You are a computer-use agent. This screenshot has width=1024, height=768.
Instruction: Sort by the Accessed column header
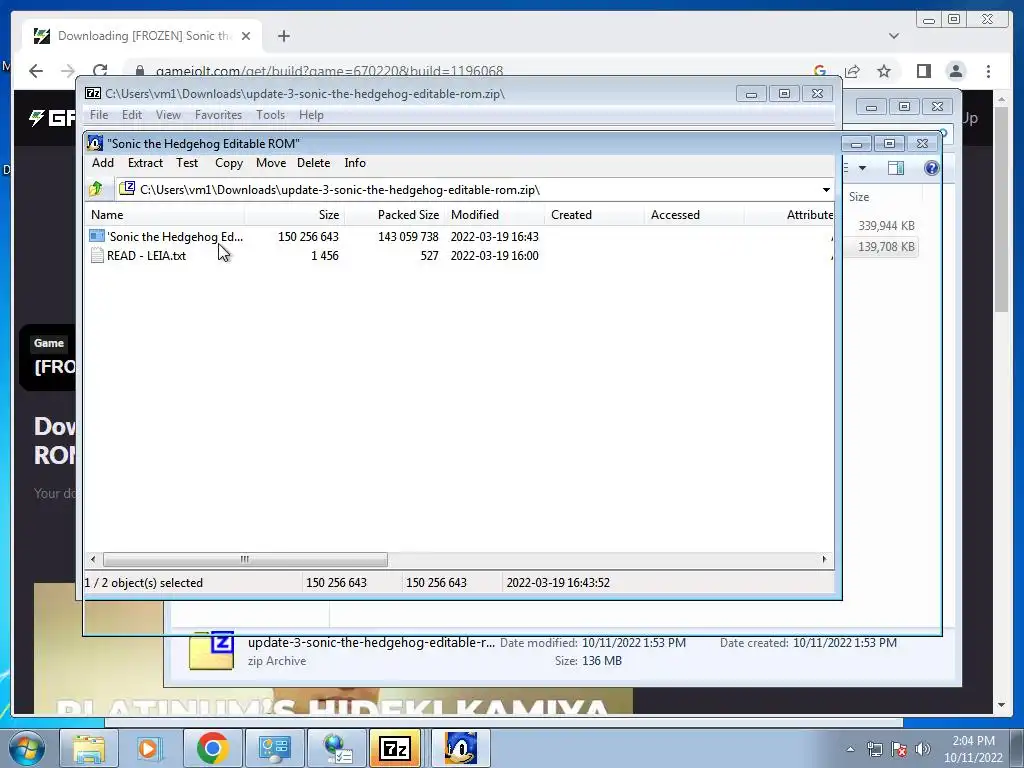pyautogui.click(x=694, y=215)
